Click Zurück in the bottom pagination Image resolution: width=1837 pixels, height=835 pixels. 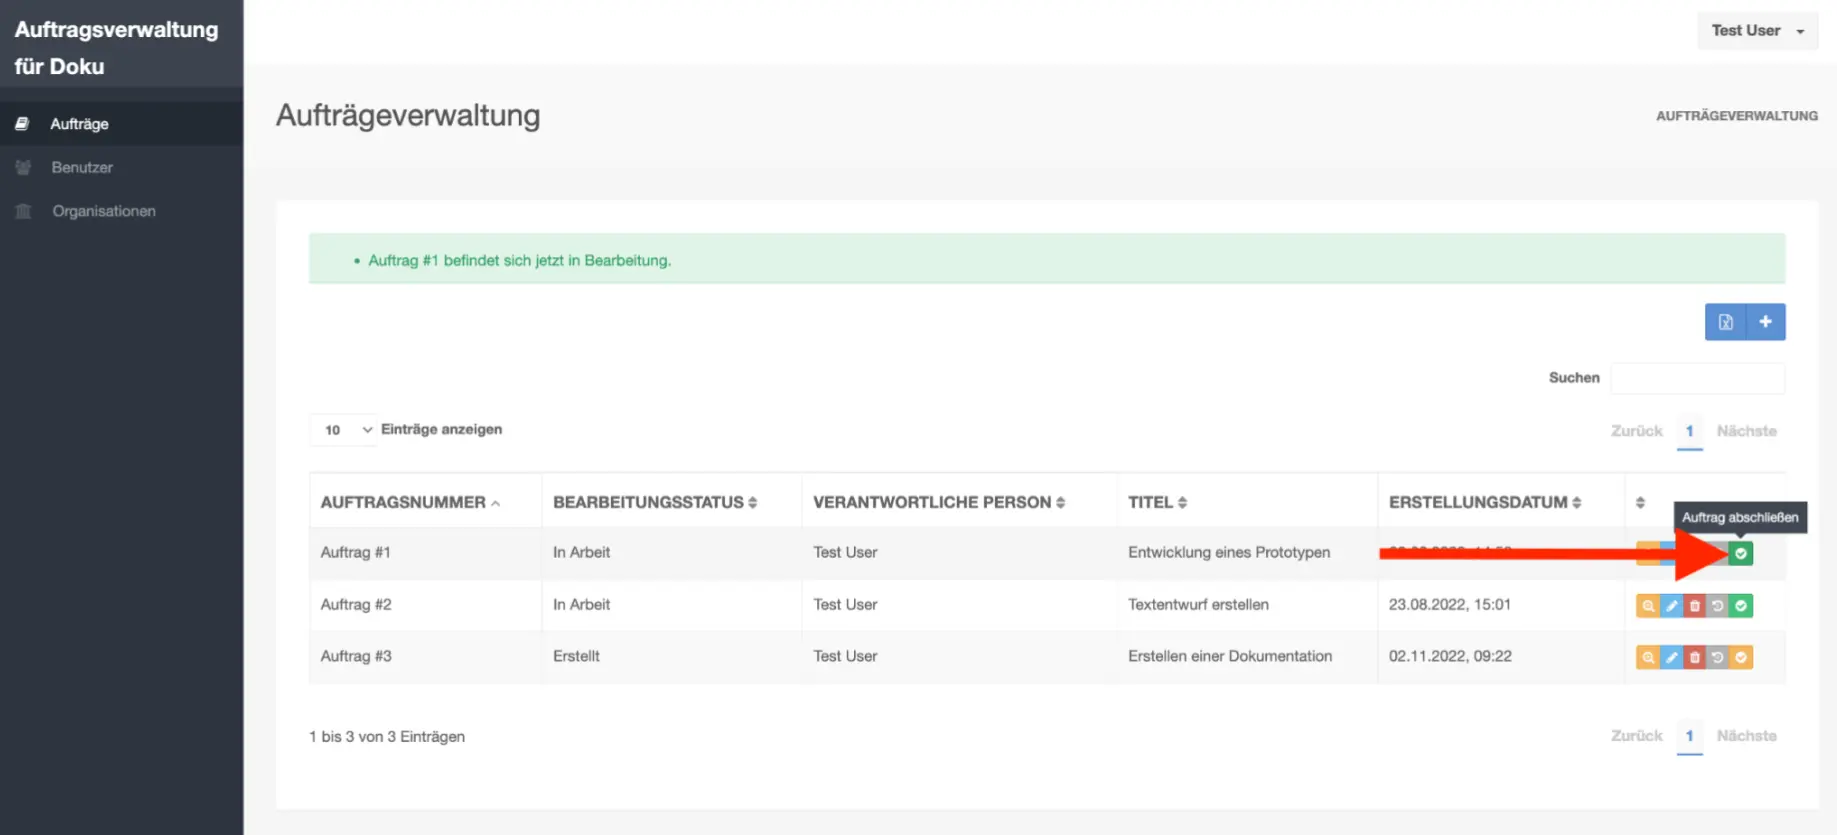click(1636, 736)
